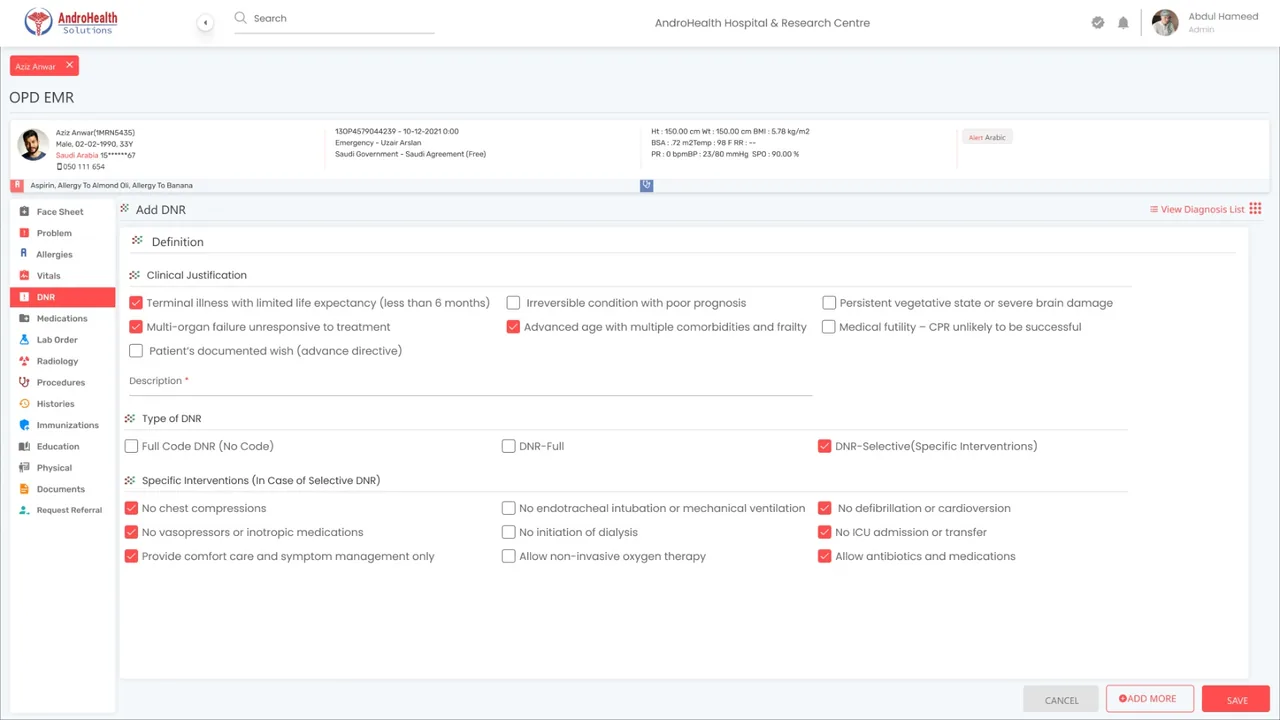Click the Vitals sidebar icon

(x=24, y=276)
